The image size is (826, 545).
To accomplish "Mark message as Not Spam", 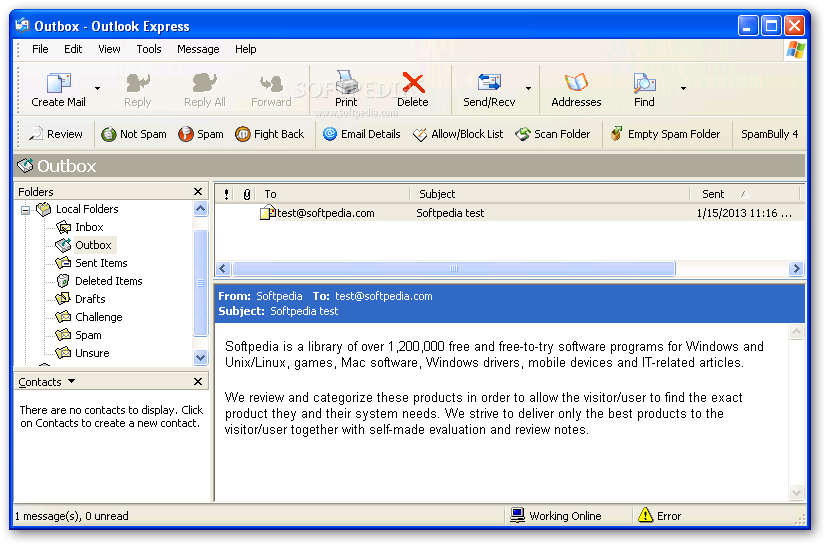I will pyautogui.click(x=134, y=134).
